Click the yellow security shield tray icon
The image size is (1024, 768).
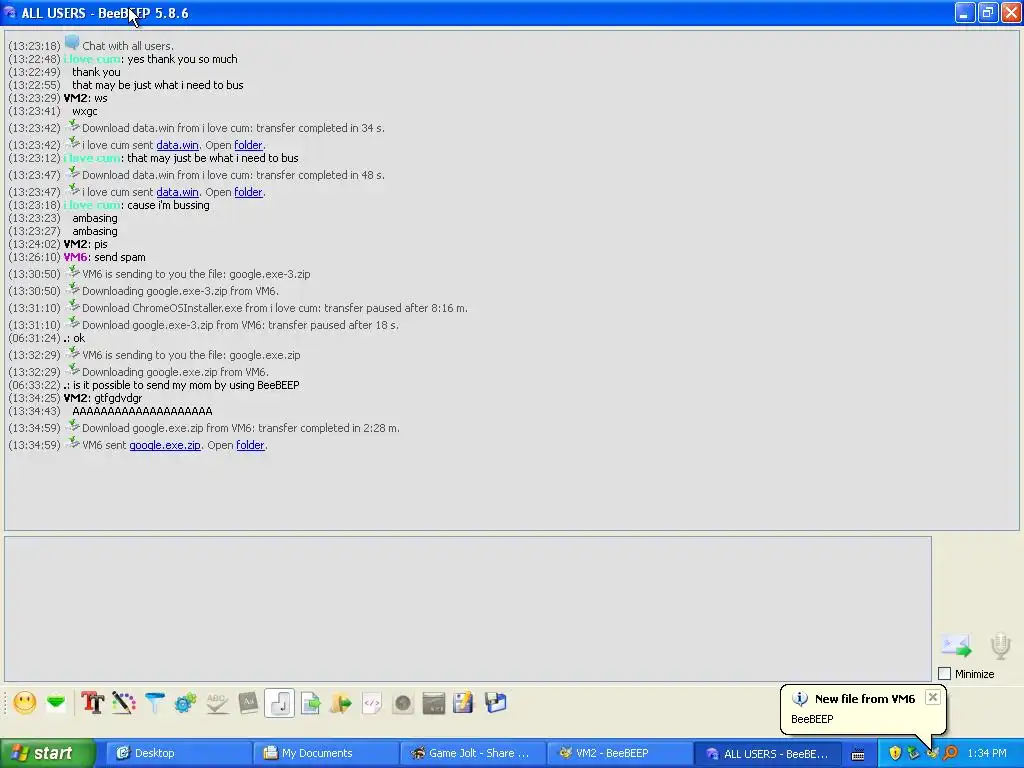[895, 753]
